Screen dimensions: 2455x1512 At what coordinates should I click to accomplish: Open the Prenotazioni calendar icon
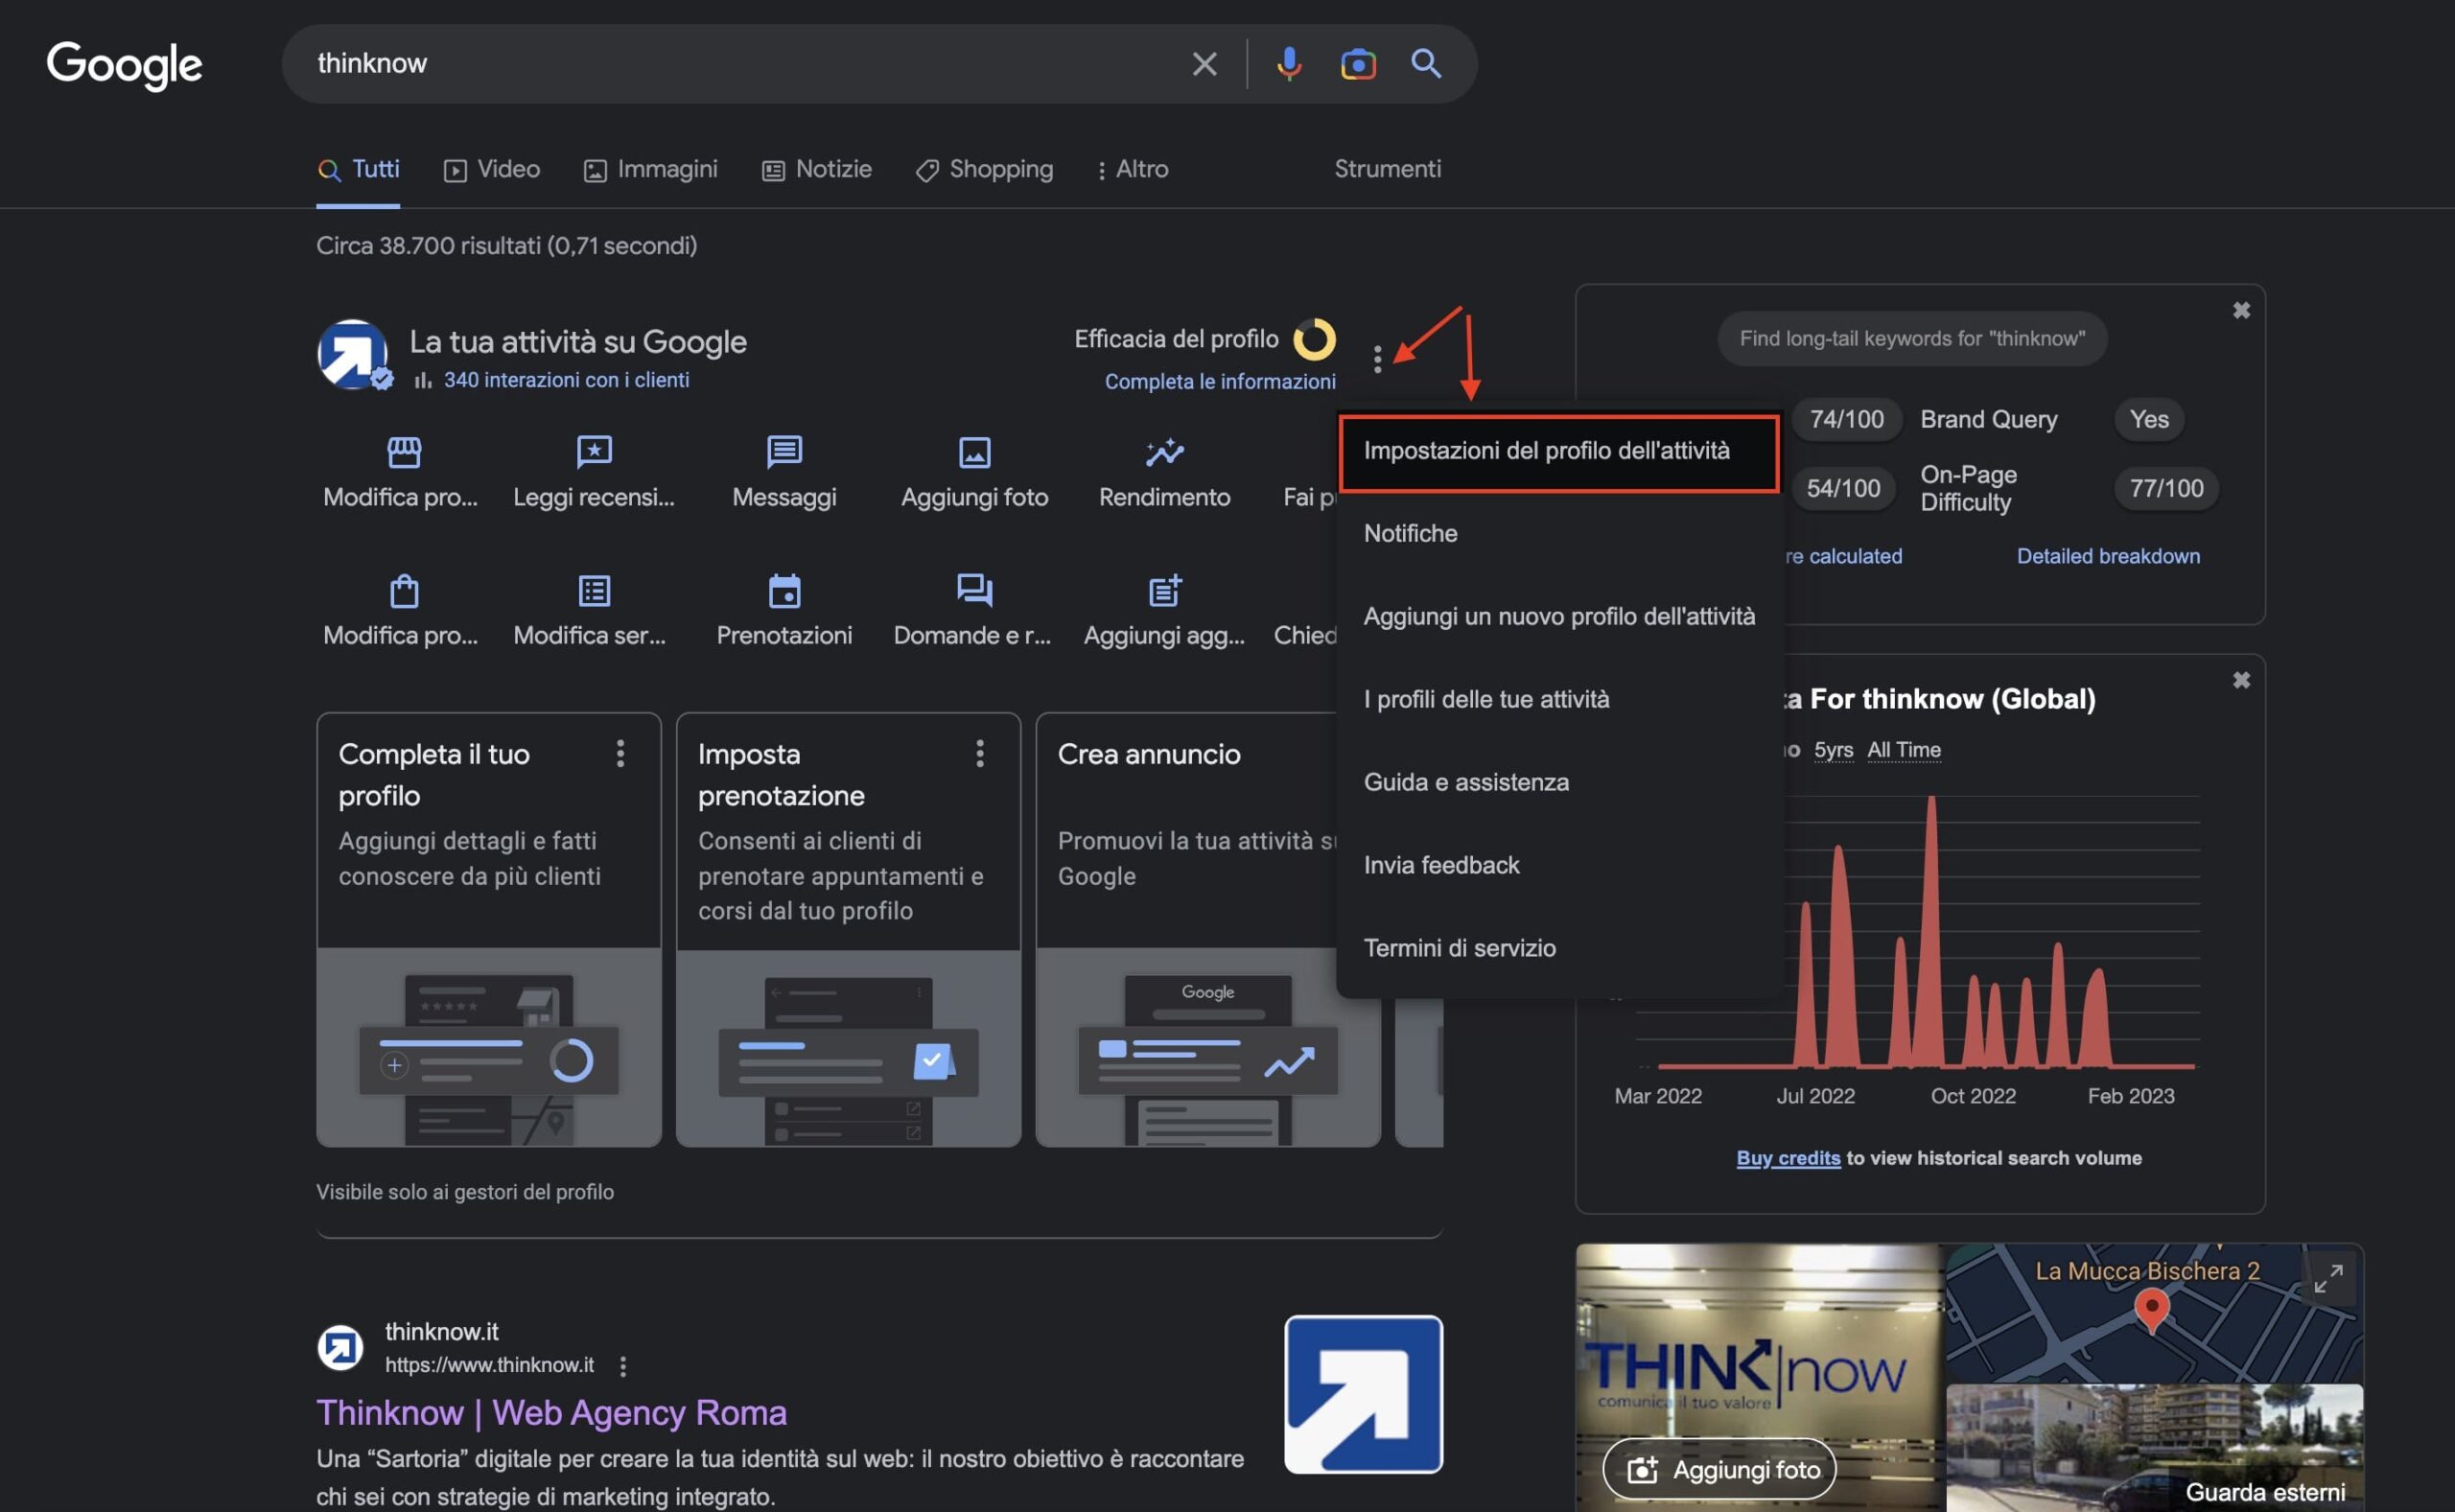784,592
